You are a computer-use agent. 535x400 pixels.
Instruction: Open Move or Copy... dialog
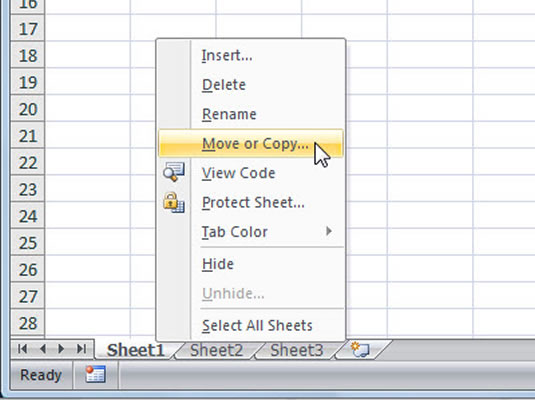point(251,143)
